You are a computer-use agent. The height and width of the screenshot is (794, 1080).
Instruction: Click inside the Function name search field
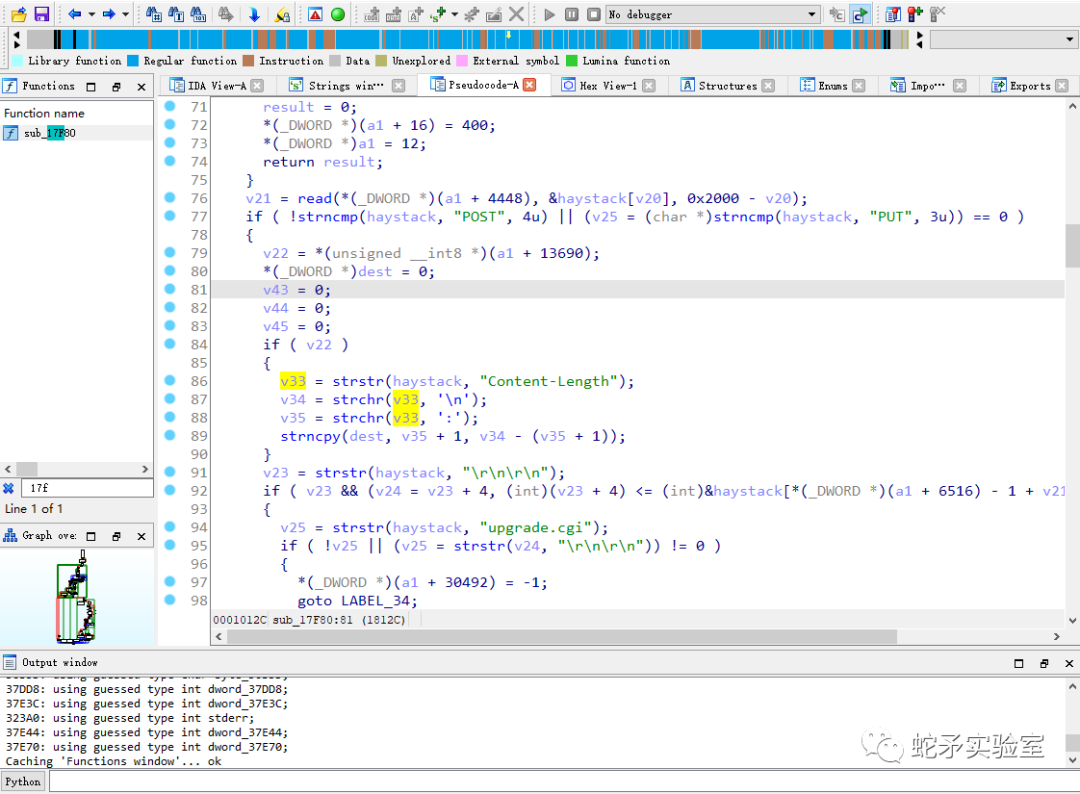(87, 488)
